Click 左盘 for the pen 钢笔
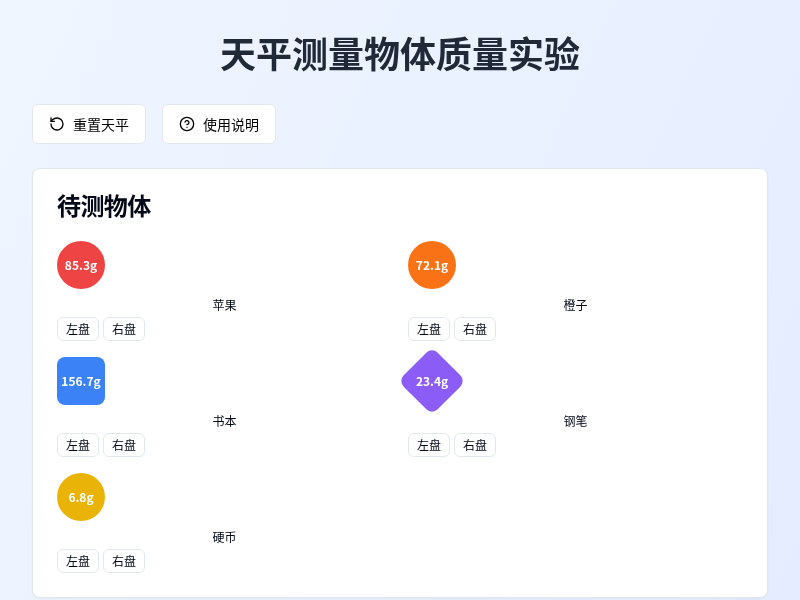800x600 pixels. [429, 445]
